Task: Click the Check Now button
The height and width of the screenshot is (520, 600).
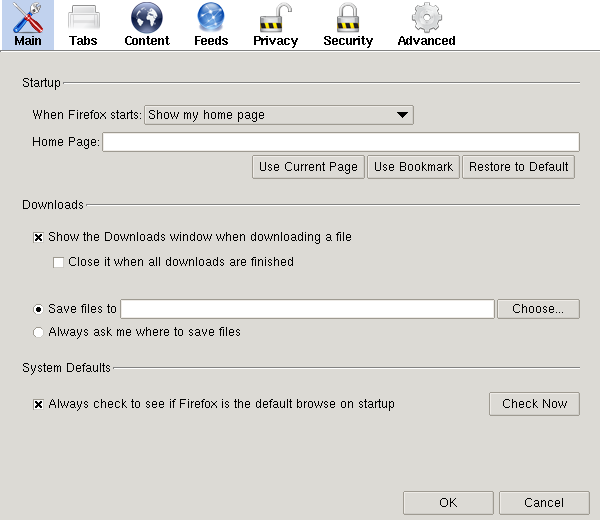Action: pyautogui.click(x=534, y=404)
